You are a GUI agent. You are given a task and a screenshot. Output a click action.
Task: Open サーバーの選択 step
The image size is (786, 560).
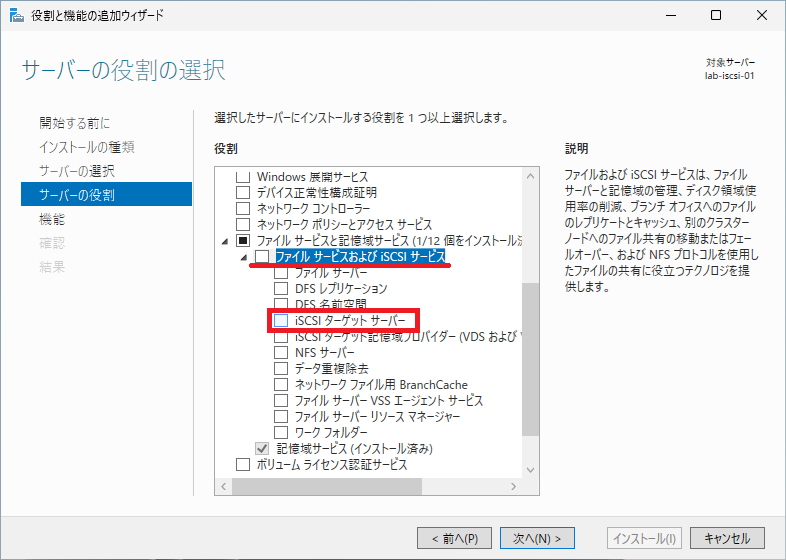tap(77, 171)
